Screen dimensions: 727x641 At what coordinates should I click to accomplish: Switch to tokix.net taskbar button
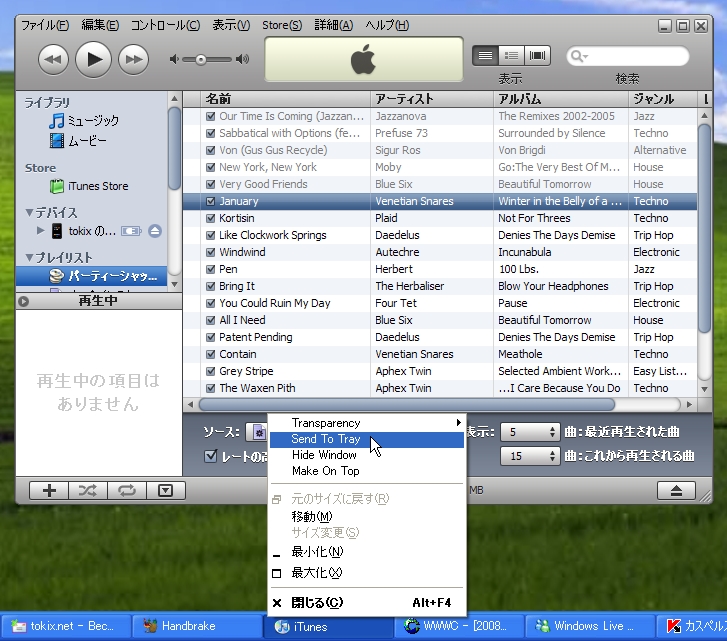tap(66, 627)
